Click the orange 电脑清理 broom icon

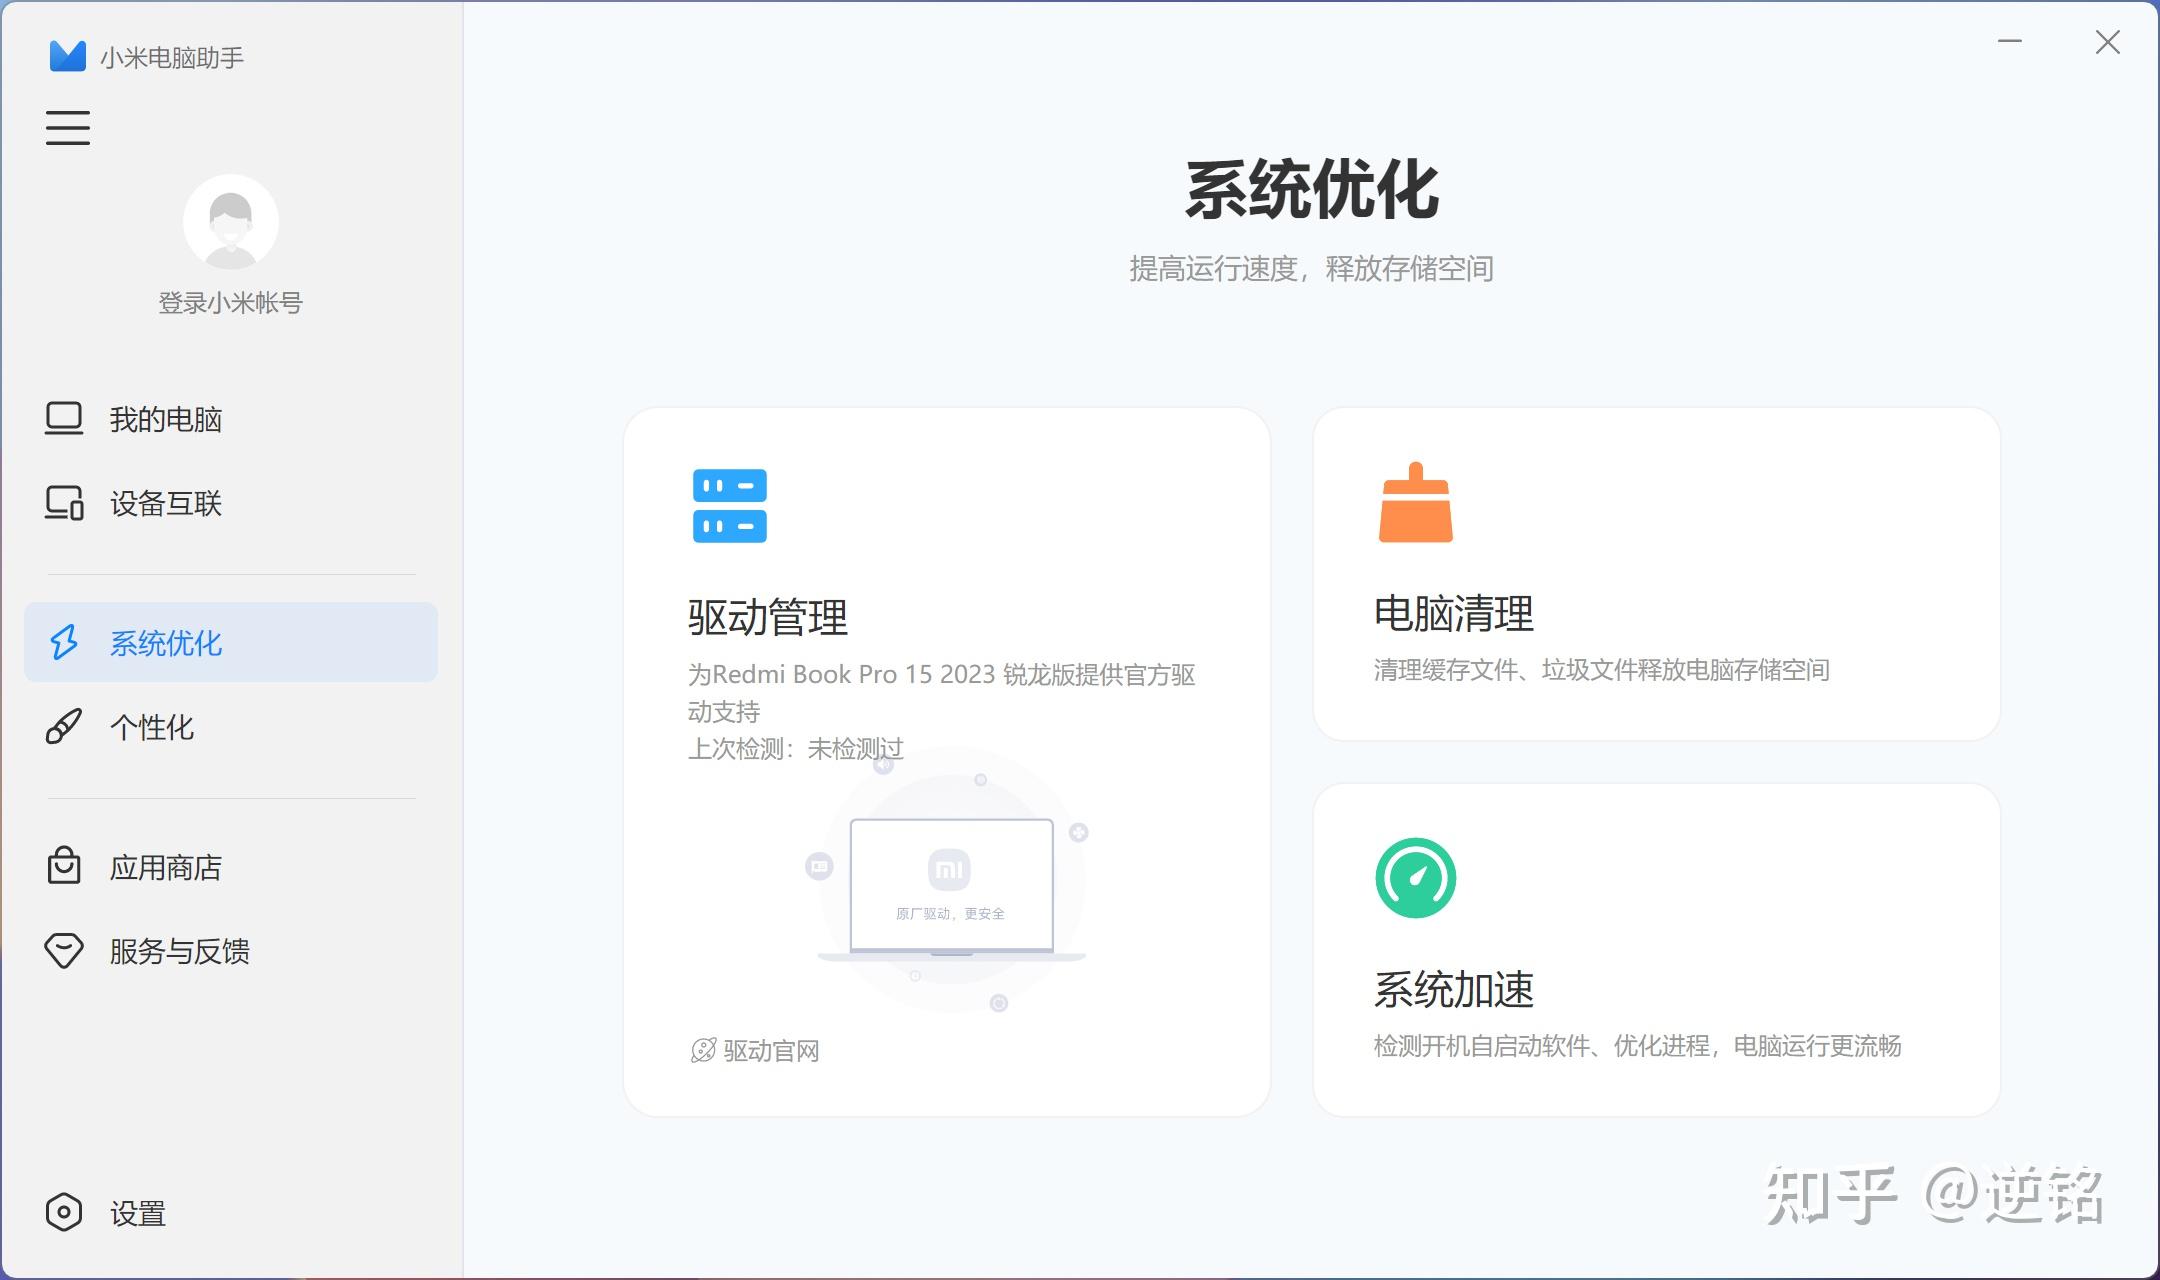click(1416, 503)
